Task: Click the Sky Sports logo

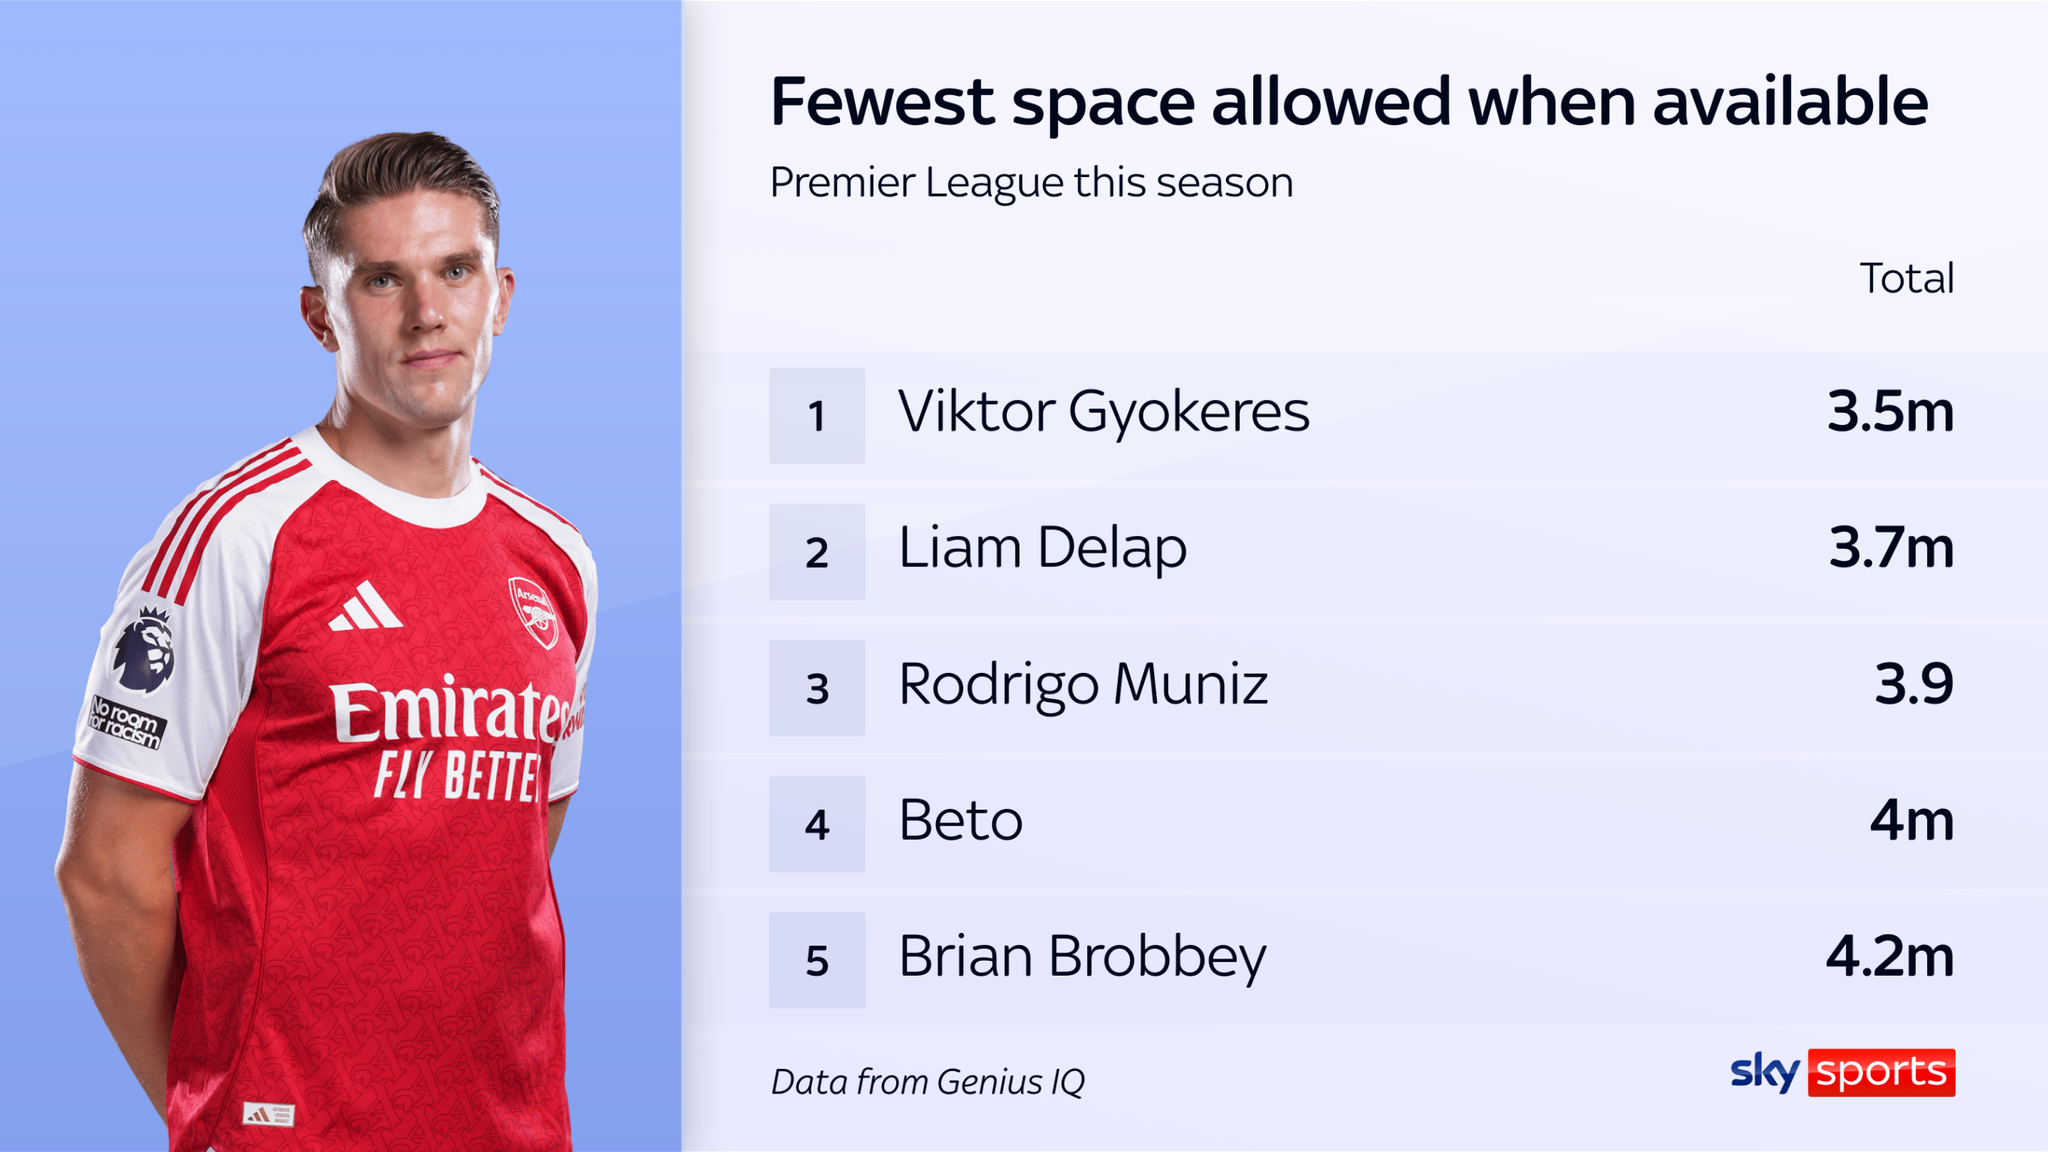Action: [x=1842, y=1072]
